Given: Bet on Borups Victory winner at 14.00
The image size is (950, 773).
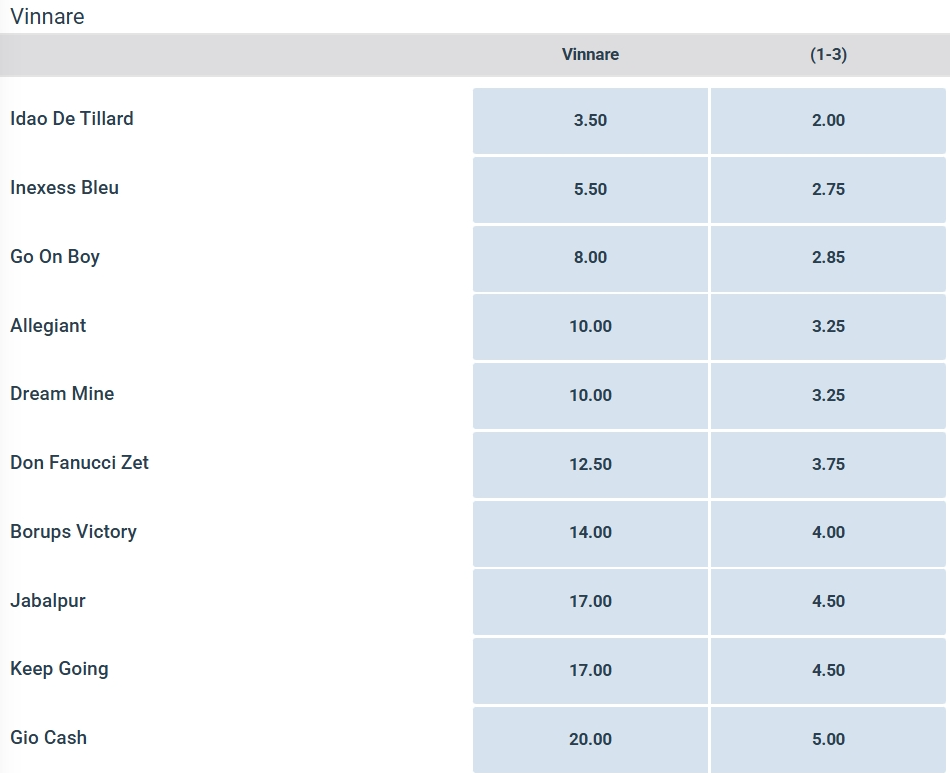Looking at the screenshot, I should tap(590, 533).
